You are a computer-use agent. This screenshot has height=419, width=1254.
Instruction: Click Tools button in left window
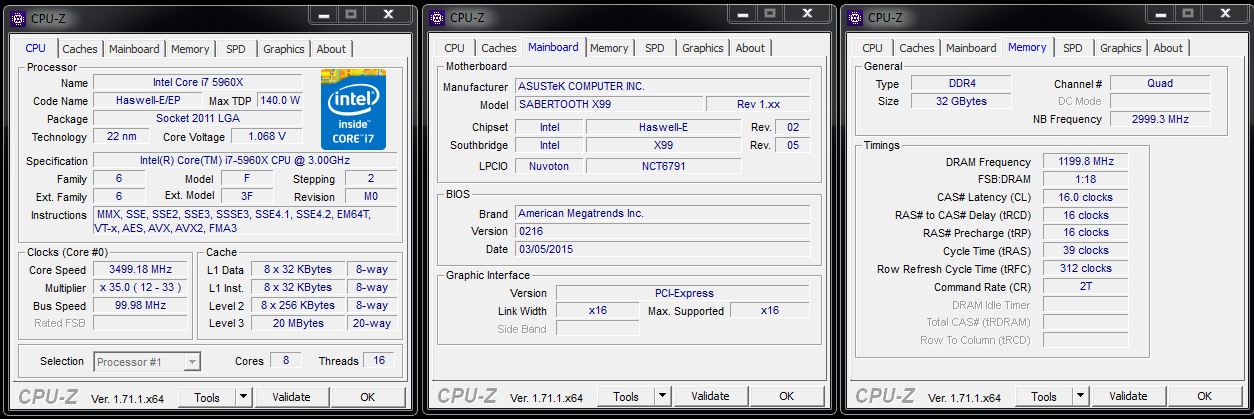point(207,397)
